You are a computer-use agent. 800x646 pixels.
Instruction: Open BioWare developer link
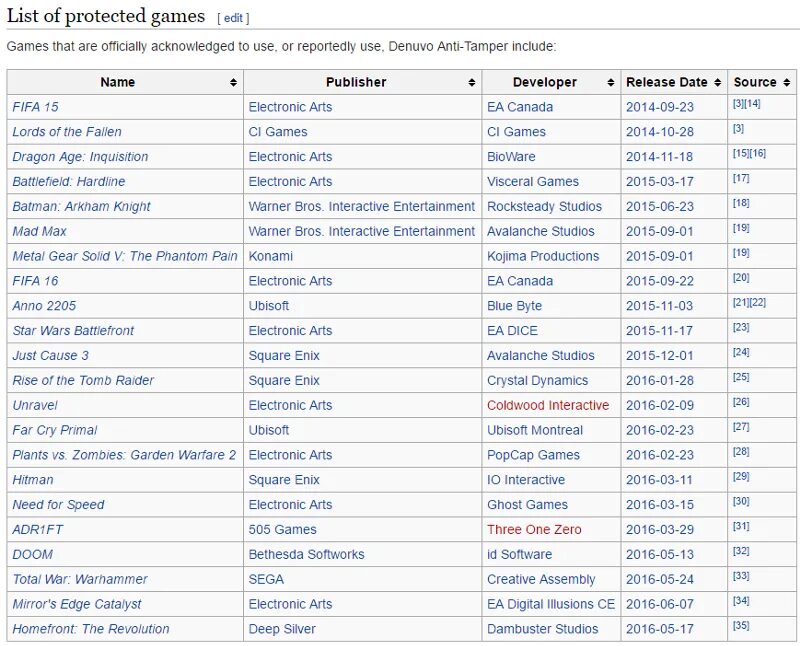(511, 157)
